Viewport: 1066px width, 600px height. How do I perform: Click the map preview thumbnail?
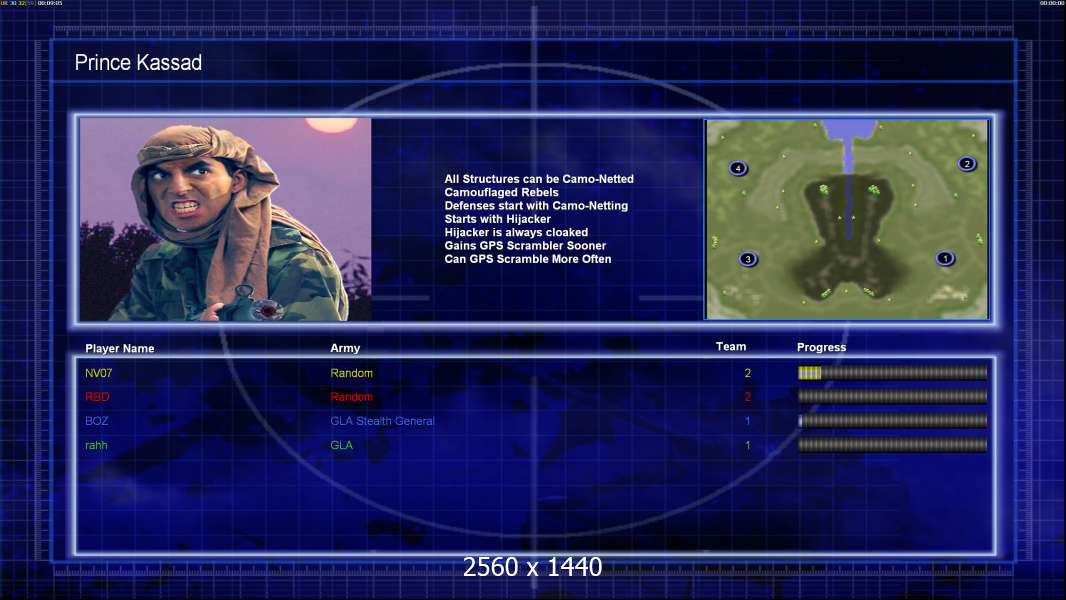(x=846, y=219)
